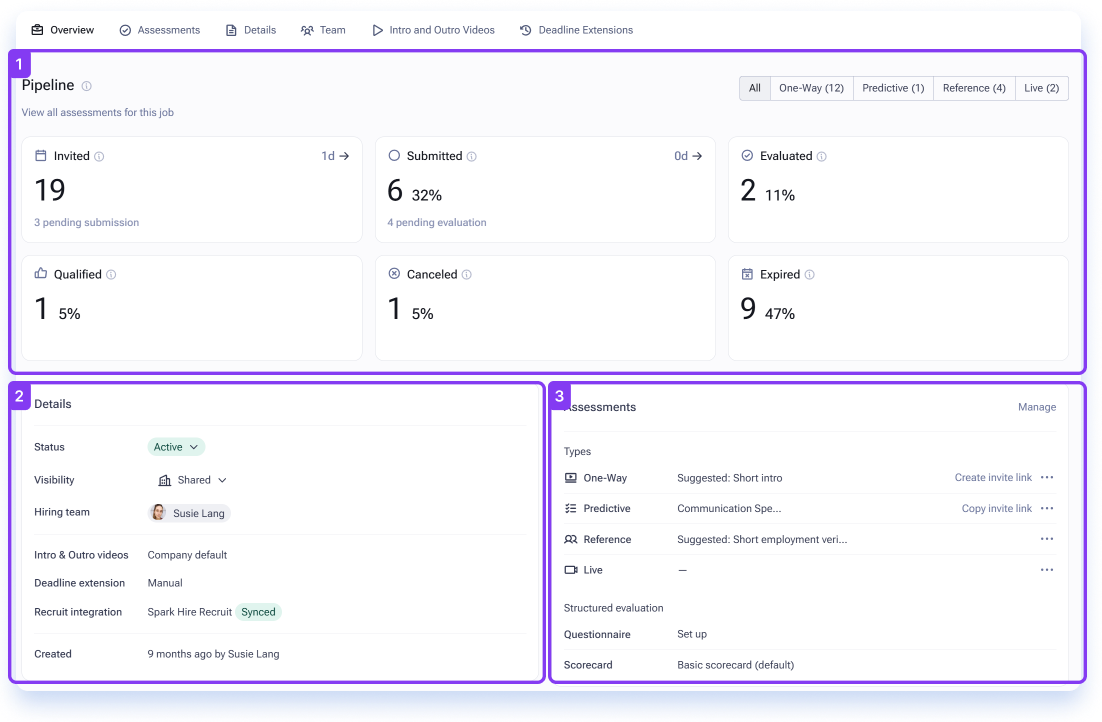Switch to the Assessments tab
This screenshot has width=1102, height=722.
pyautogui.click(x=160, y=30)
